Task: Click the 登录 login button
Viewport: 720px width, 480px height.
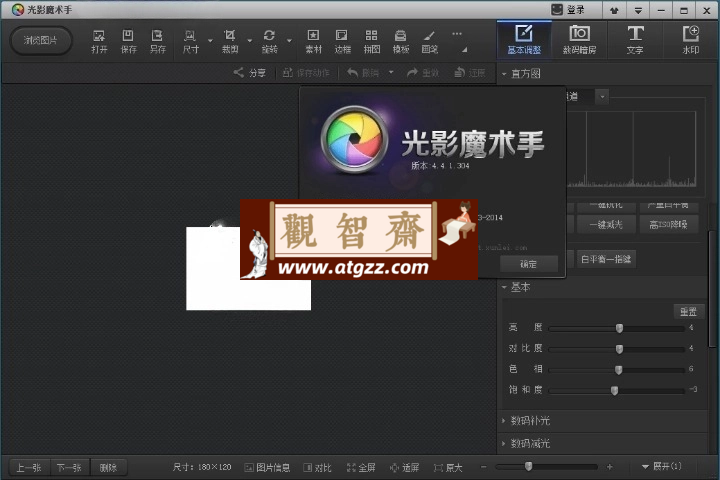Action: coord(568,10)
